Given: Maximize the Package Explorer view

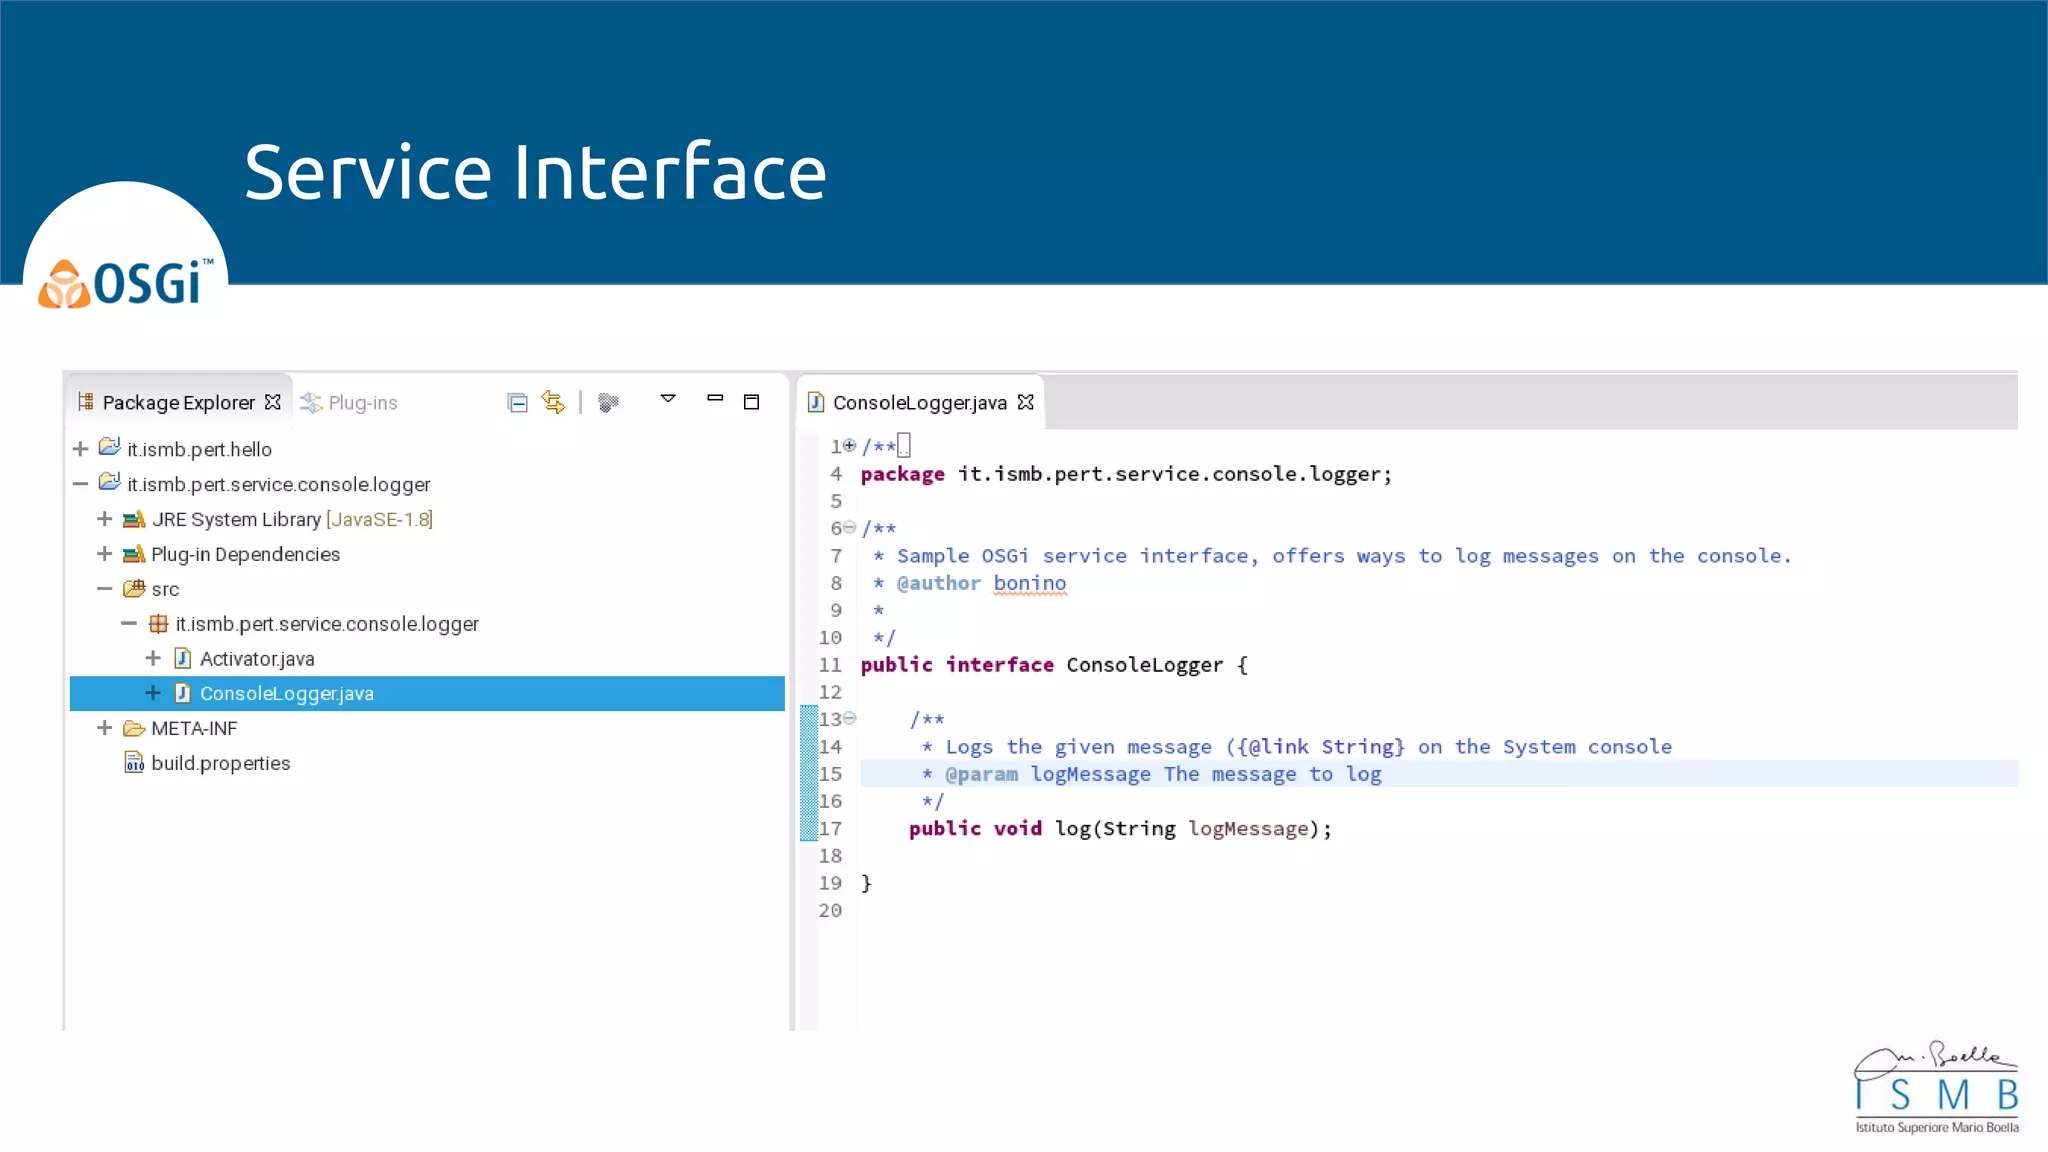Looking at the screenshot, I should pyautogui.click(x=752, y=402).
